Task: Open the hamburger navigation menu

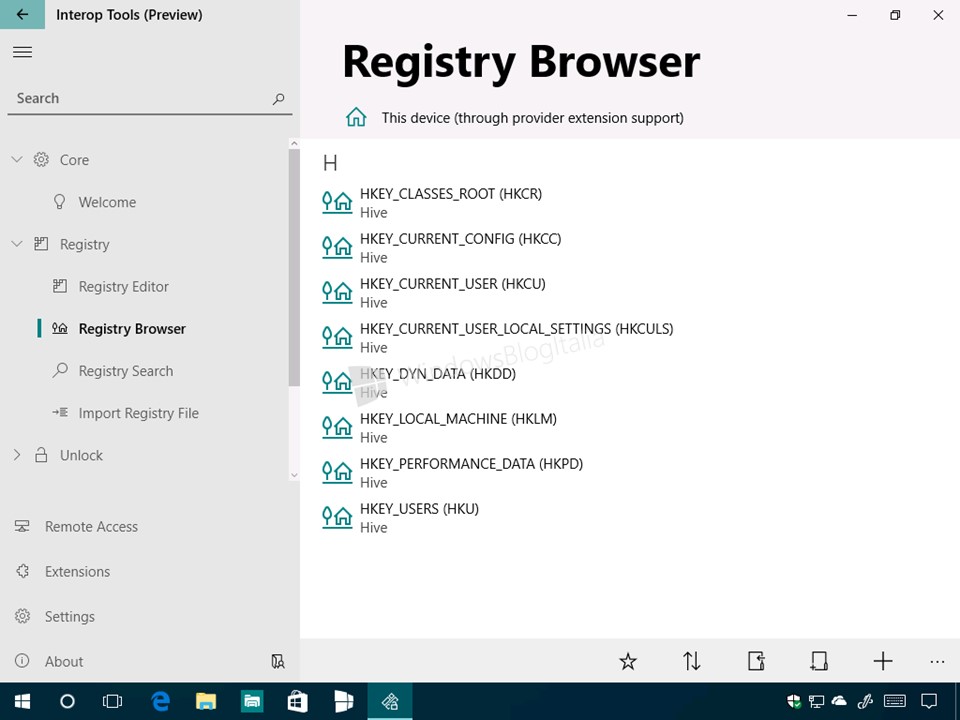Action: coord(23,52)
